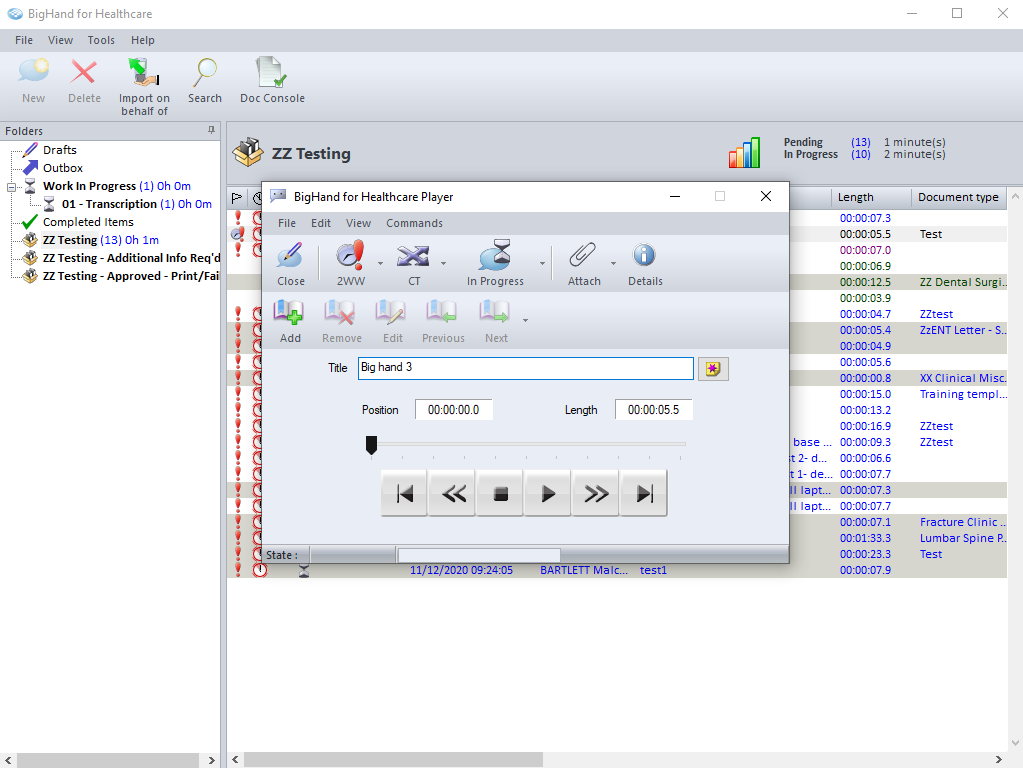This screenshot has width=1023, height=768.
Task: Select the Completed Items folder
Action: (x=88, y=223)
